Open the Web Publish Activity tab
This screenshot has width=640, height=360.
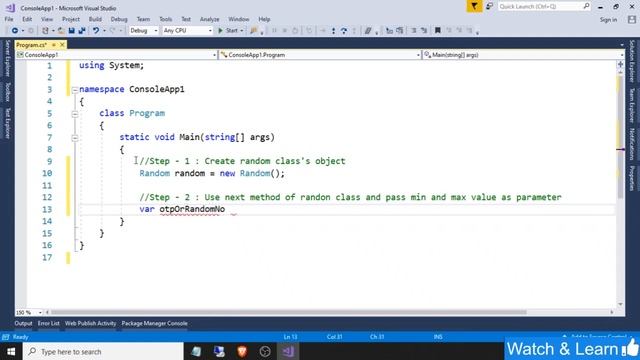point(90,323)
